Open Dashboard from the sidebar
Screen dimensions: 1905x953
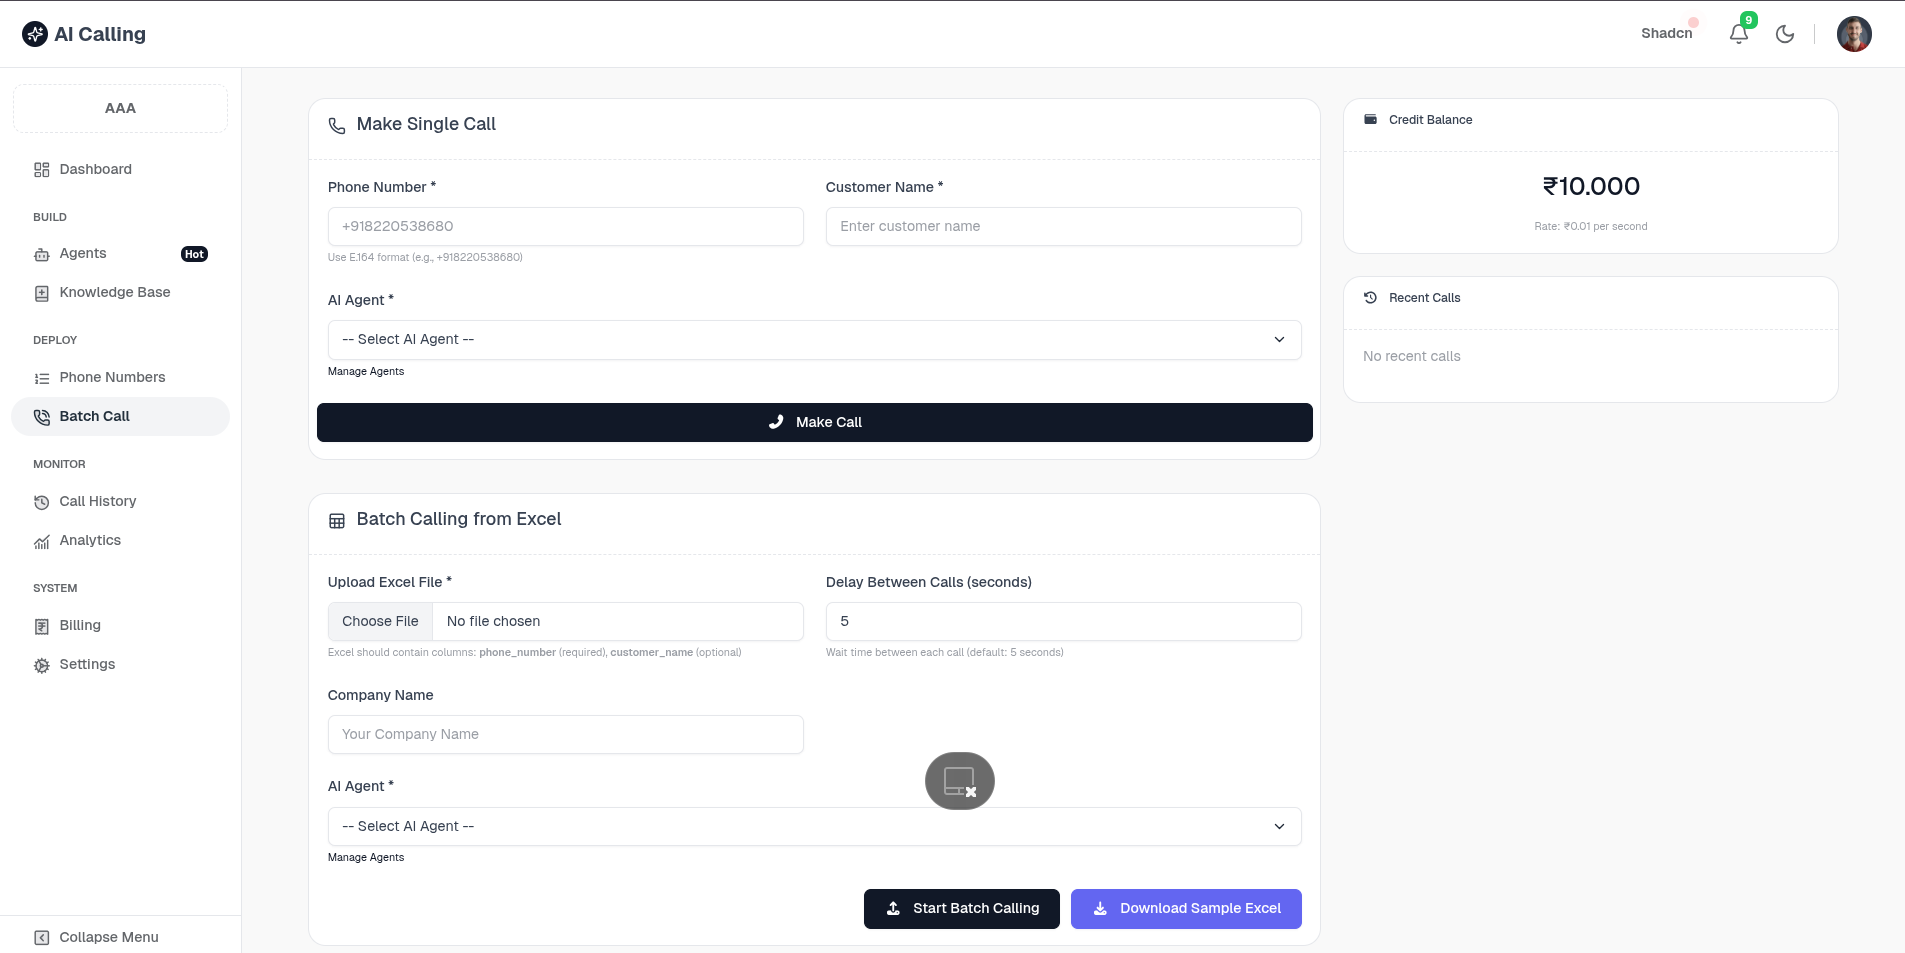[95, 169]
